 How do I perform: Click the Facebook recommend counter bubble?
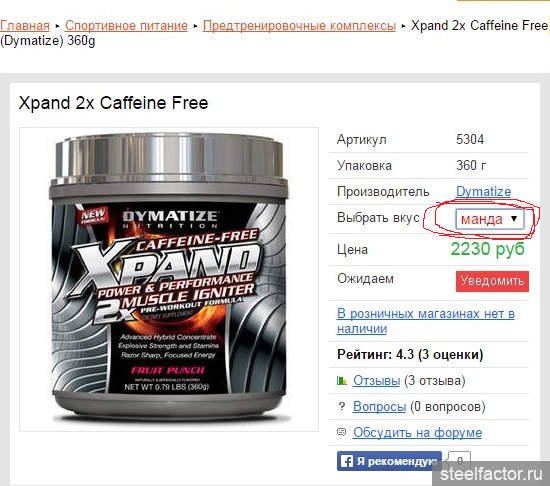coord(460,460)
